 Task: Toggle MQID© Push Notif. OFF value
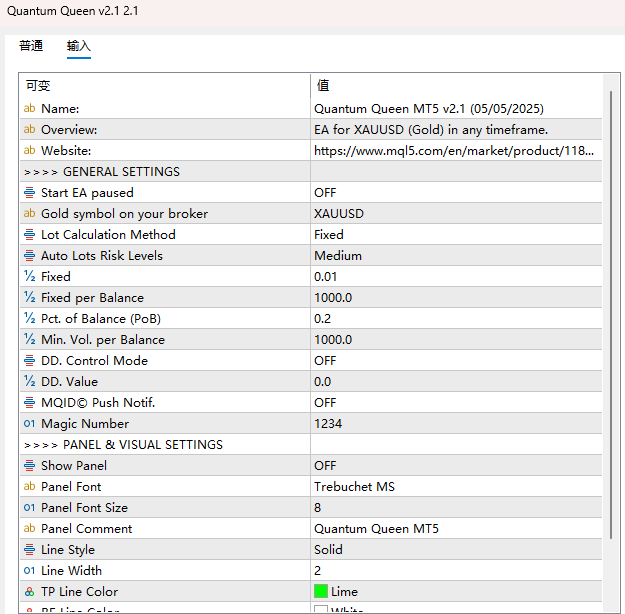(x=456, y=402)
